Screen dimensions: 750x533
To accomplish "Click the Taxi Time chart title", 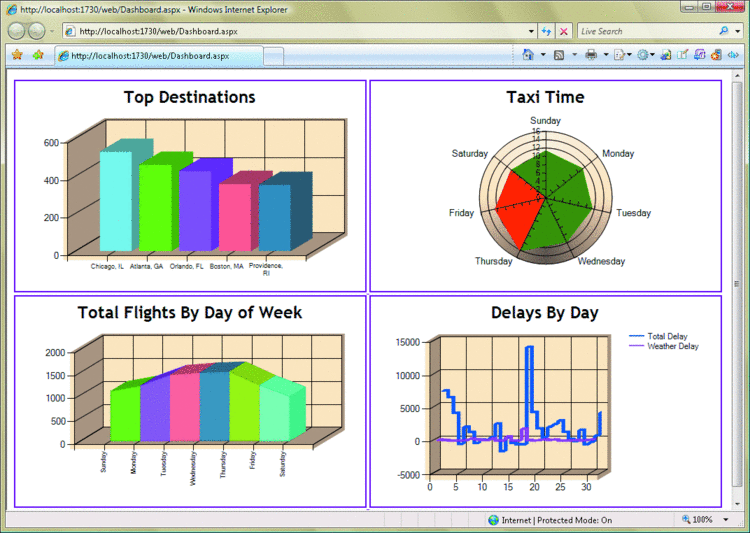I will 545,97.
